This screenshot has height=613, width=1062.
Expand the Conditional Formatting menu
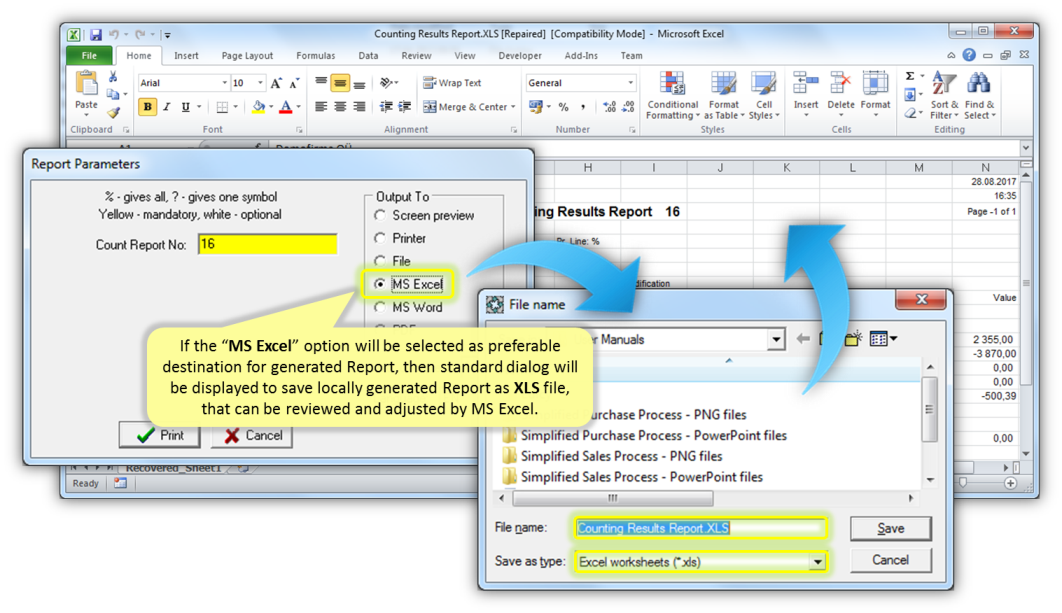click(x=672, y=96)
